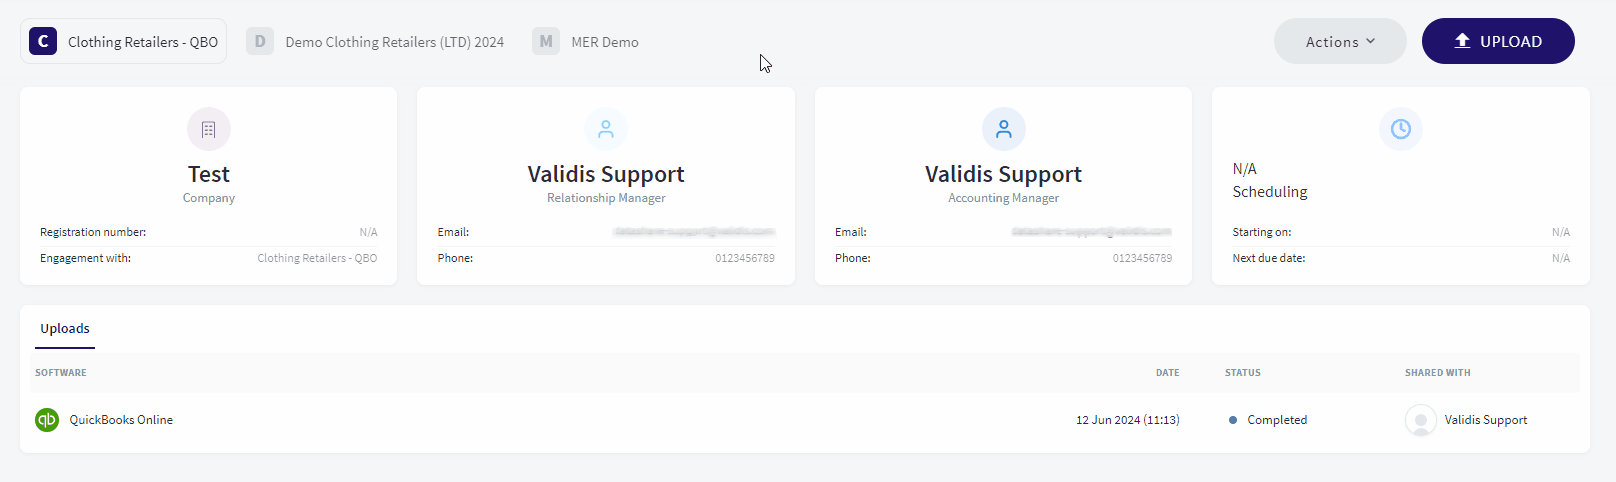
Task: Expand the Actions dropdown
Action: [1340, 41]
